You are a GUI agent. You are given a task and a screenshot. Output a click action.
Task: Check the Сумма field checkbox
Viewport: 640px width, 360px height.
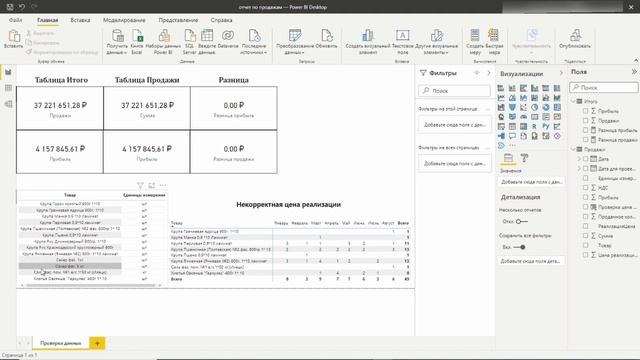[x=586, y=236]
